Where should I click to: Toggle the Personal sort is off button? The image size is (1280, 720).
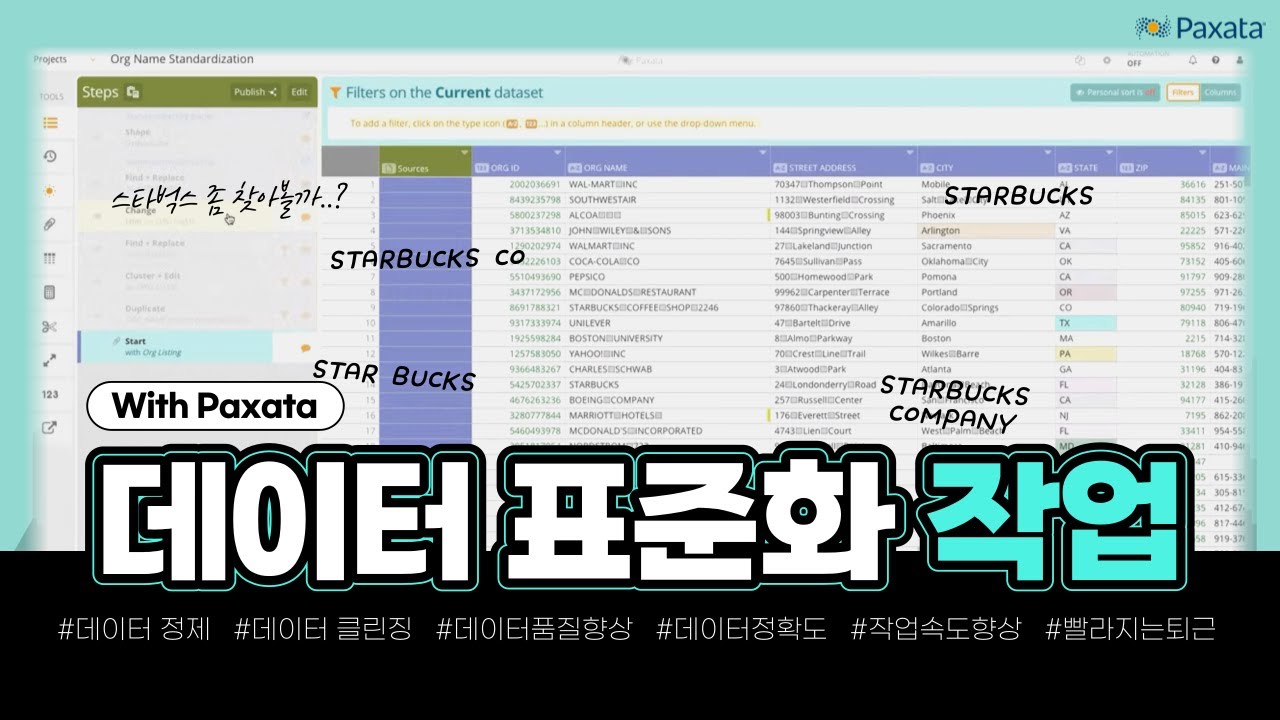(1114, 92)
